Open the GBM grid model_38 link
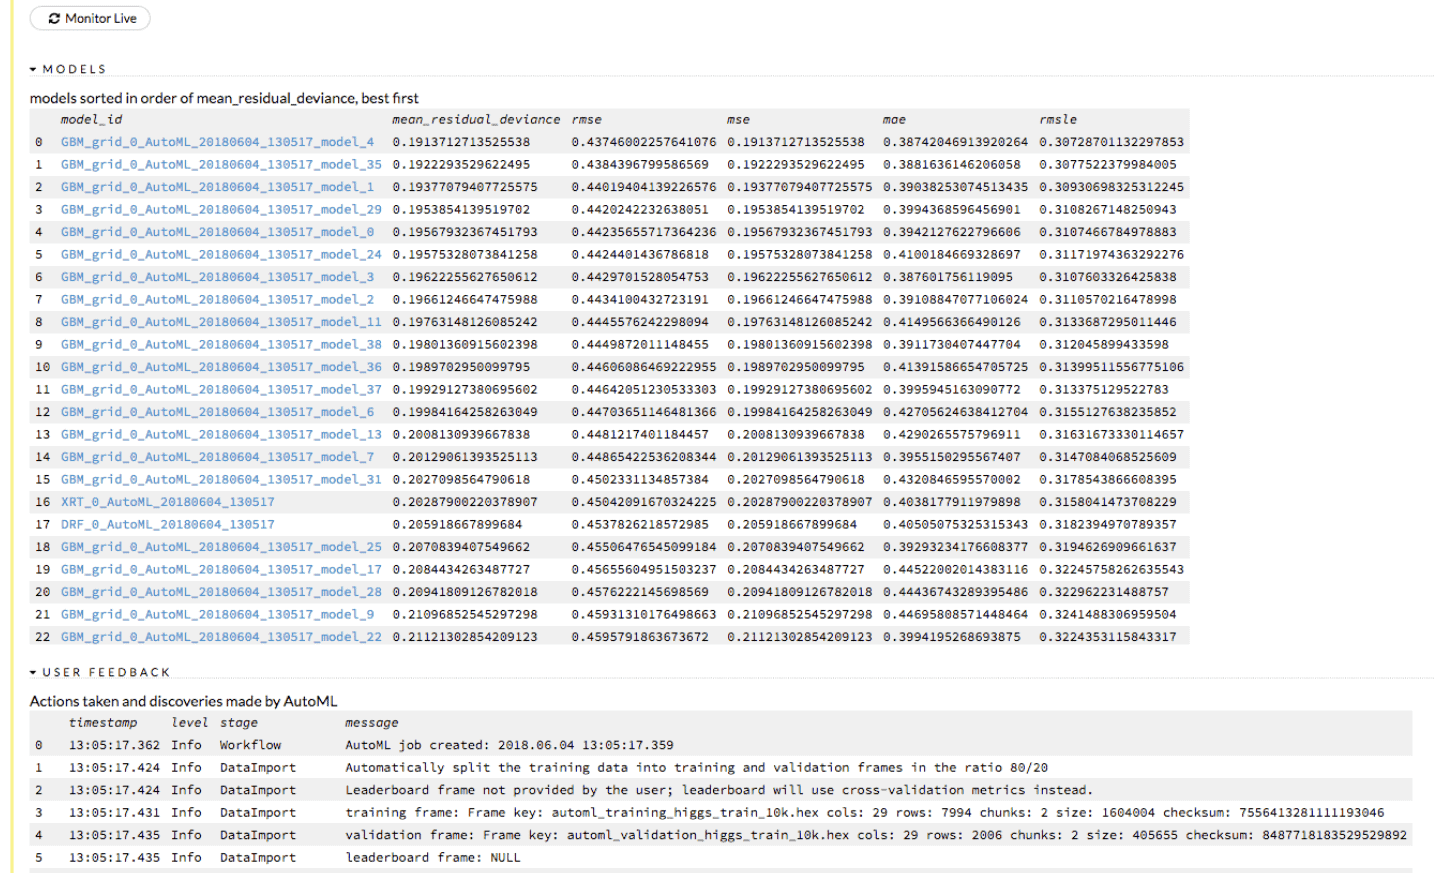This screenshot has height=873, width=1435. point(221,344)
